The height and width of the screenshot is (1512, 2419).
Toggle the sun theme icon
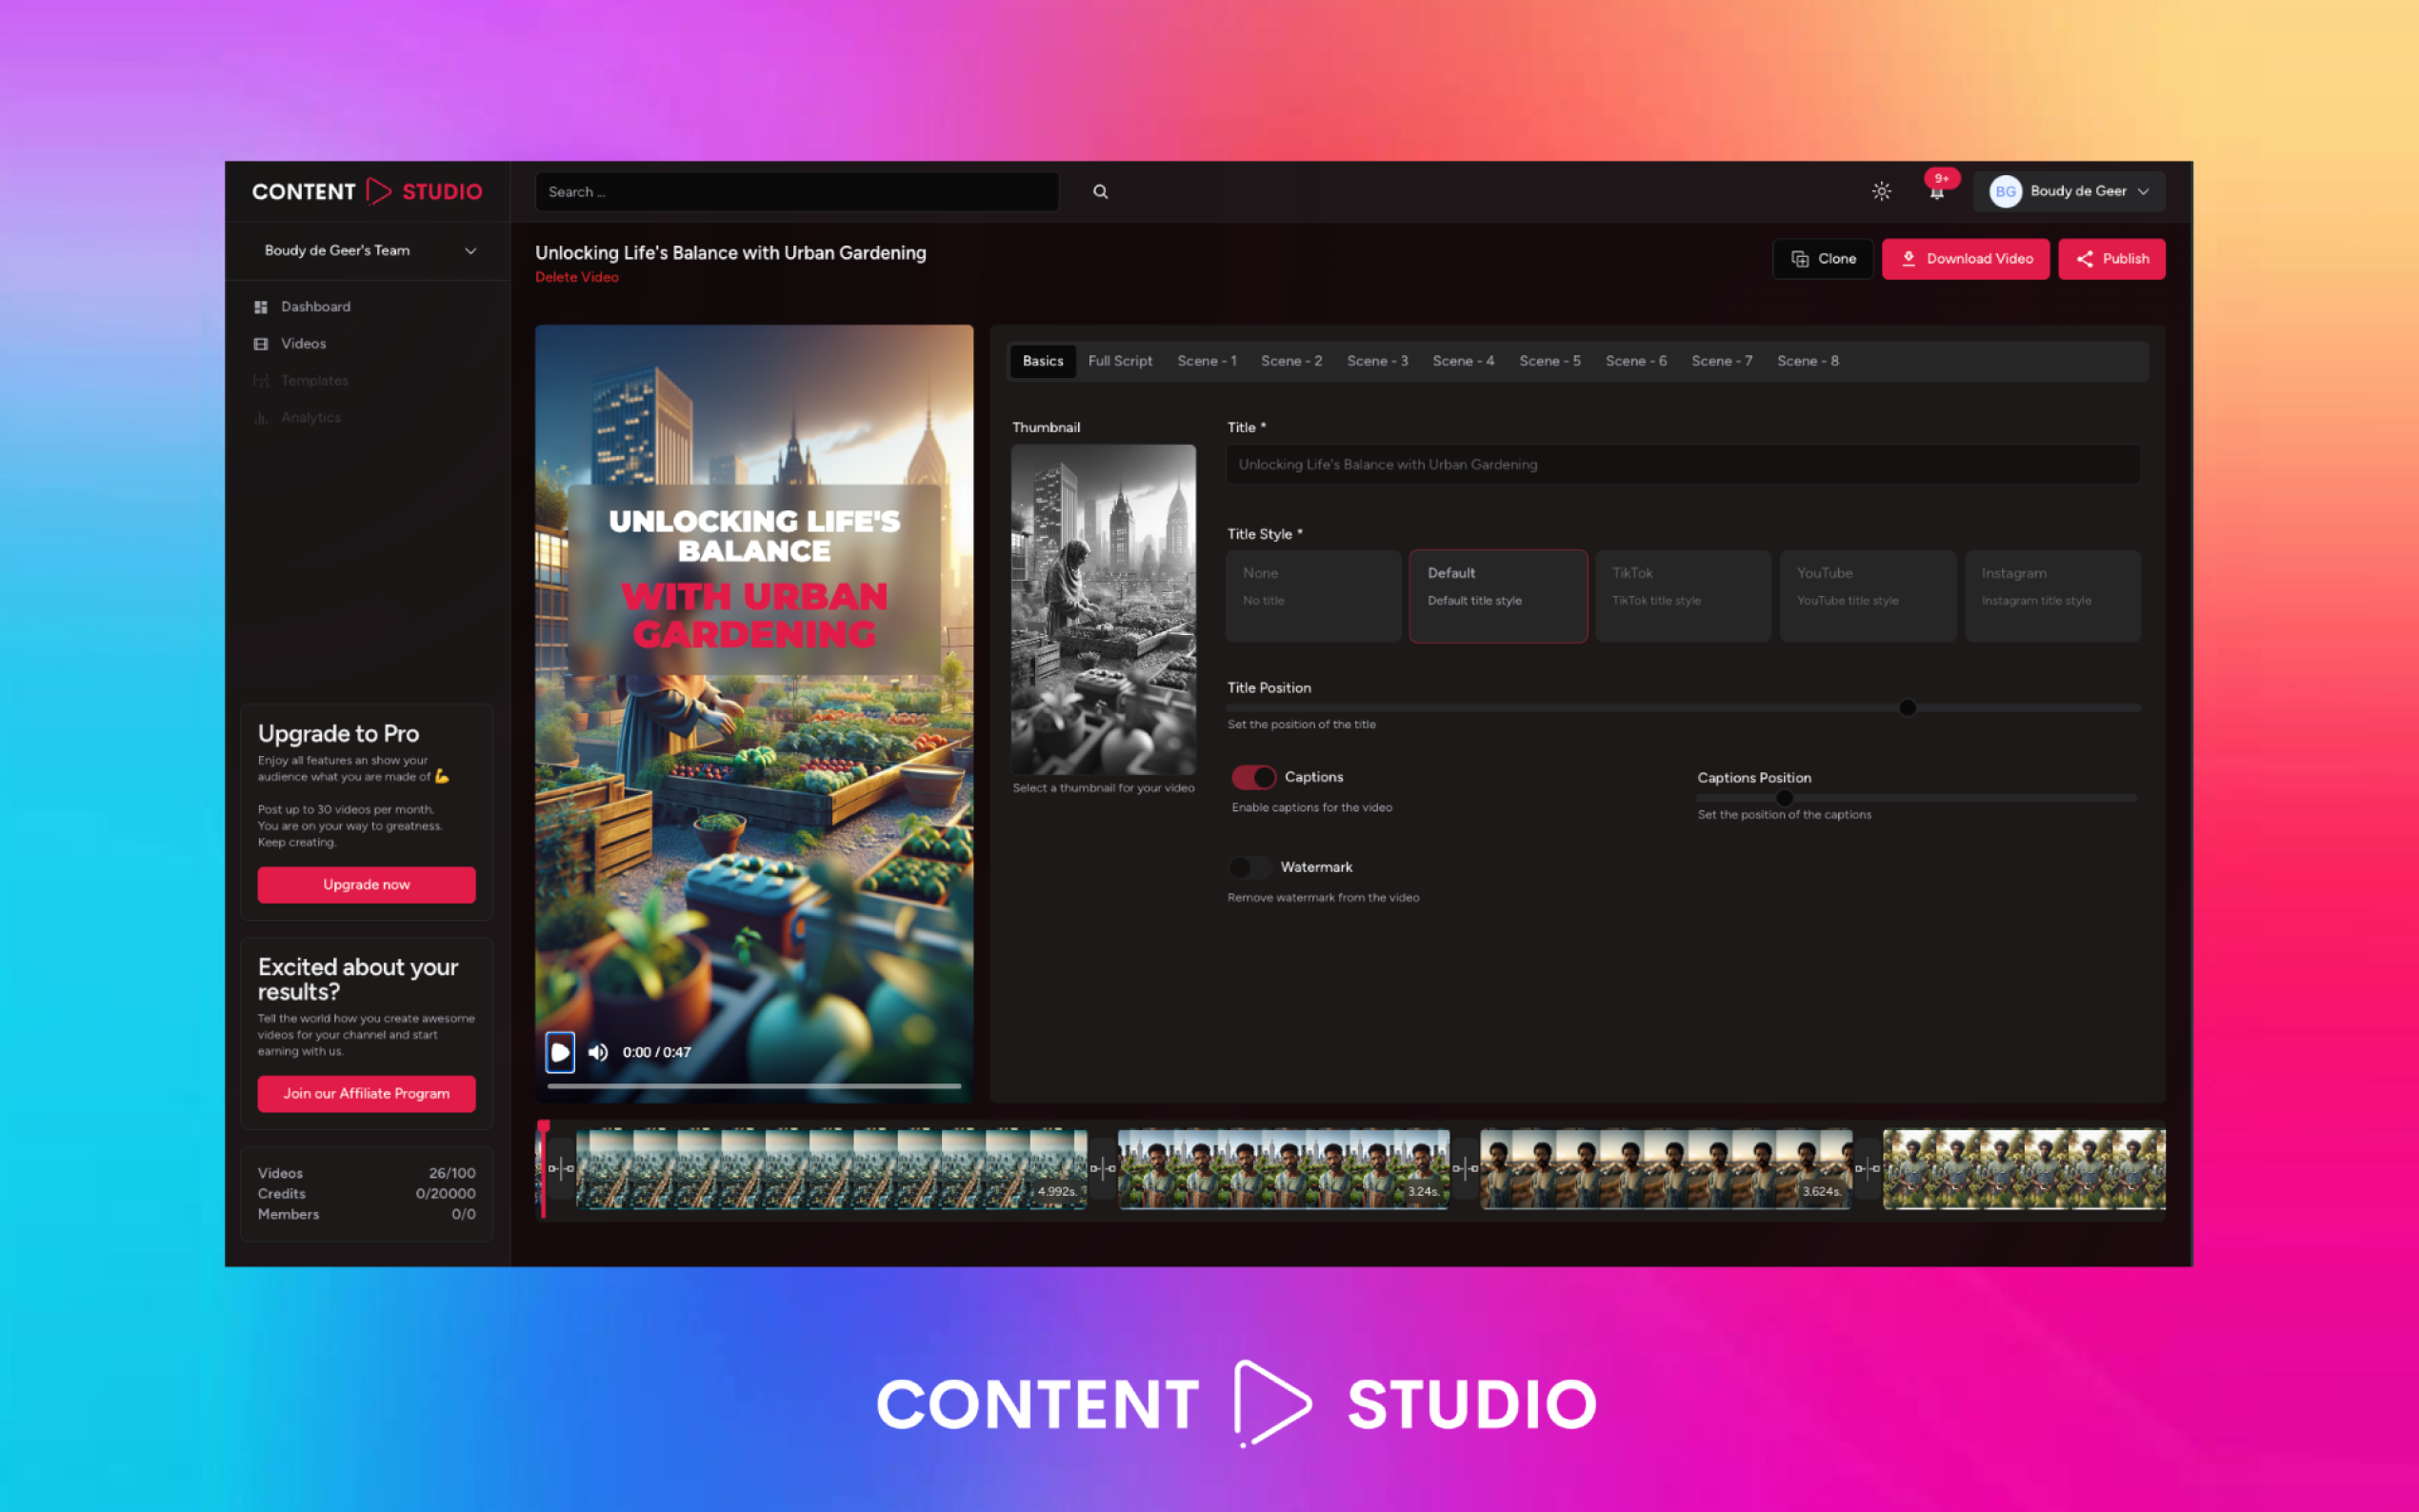coord(1881,191)
